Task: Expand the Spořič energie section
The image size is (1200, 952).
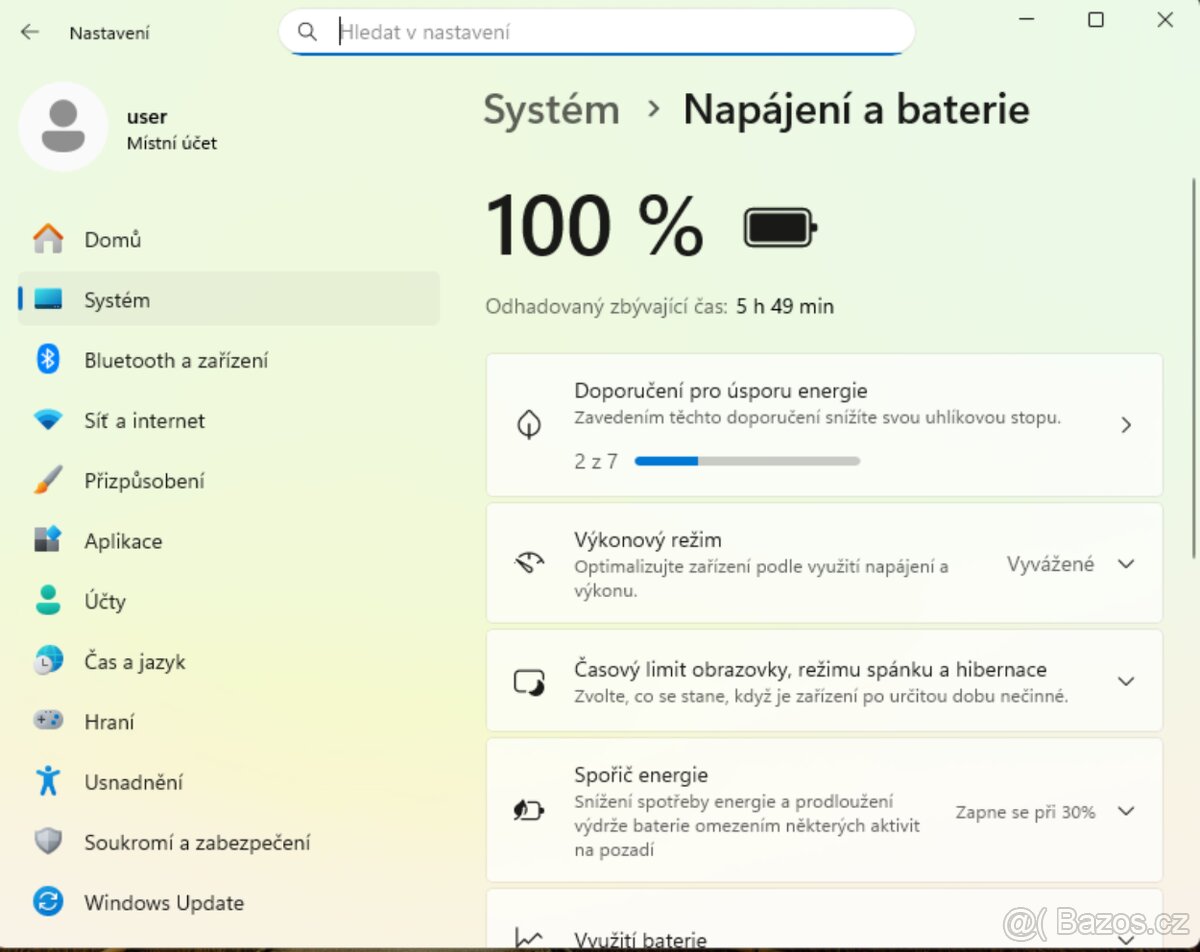Action: tap(1126, 811)
